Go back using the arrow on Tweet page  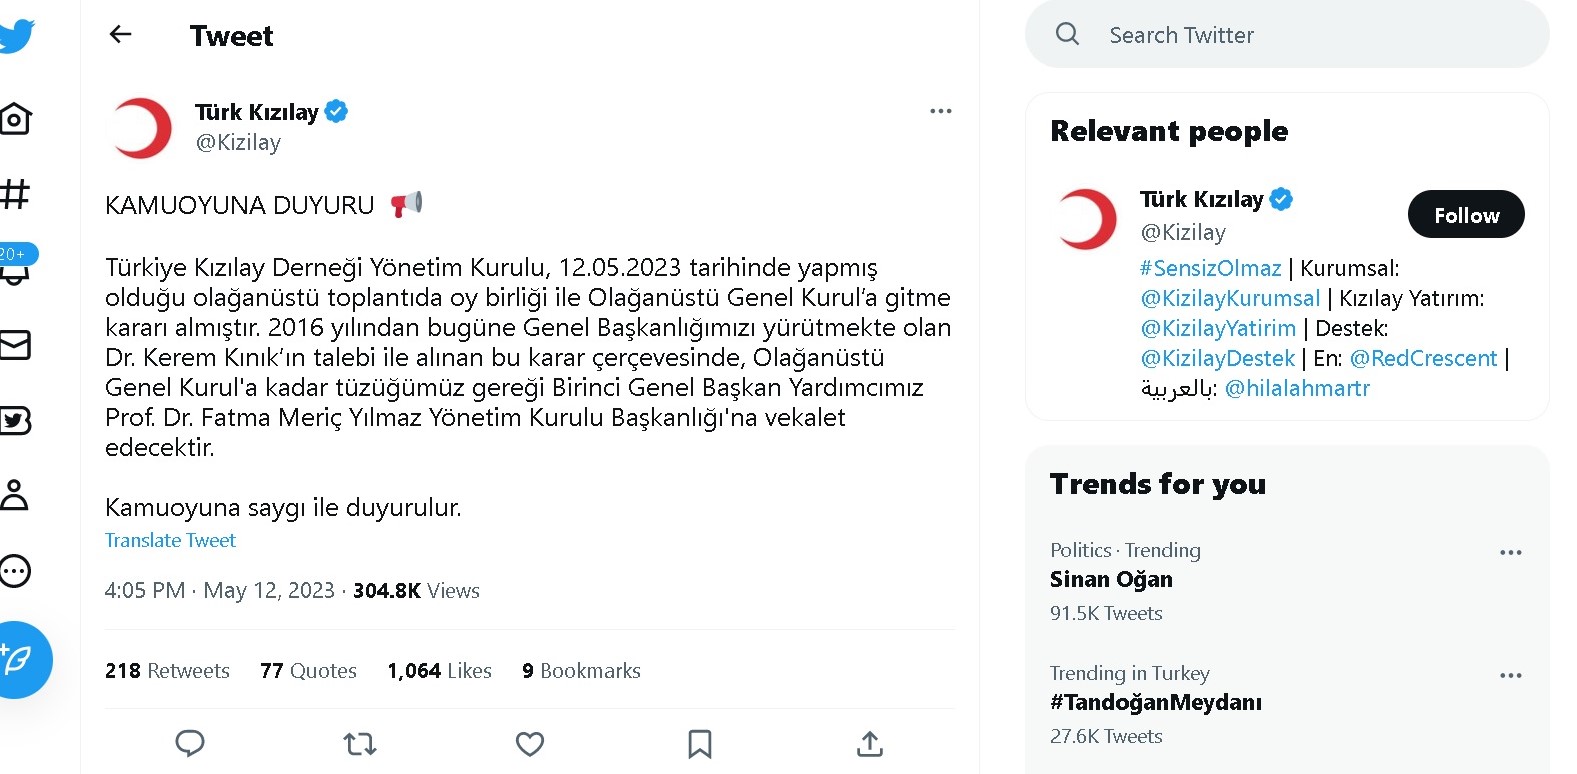point(120,34)
